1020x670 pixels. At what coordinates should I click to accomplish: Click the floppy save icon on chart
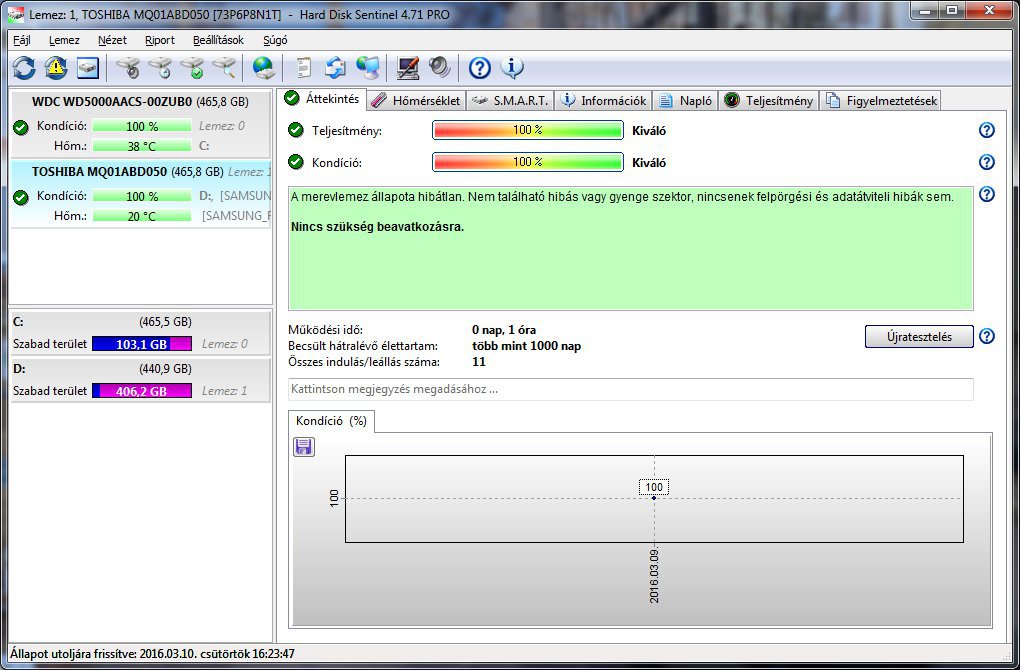(304, 446)
